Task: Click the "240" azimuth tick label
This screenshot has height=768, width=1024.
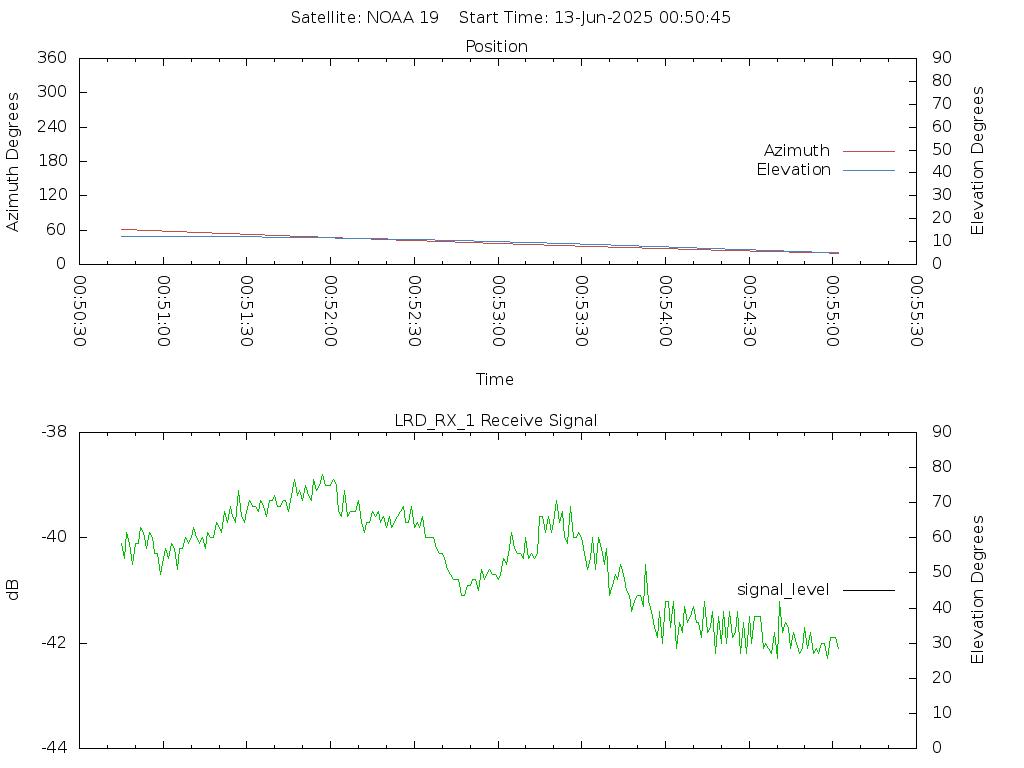Action: pos(52,126)
